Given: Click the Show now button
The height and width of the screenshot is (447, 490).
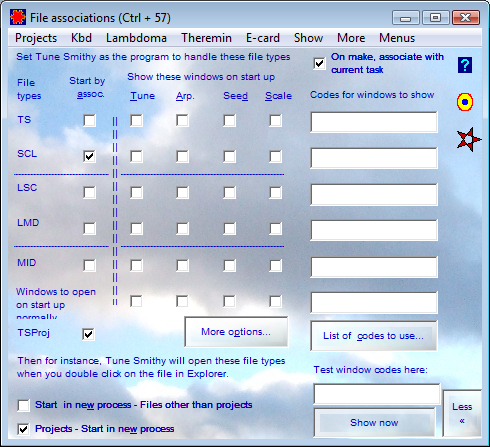Looking at the screenshot, I should point(374,423).
